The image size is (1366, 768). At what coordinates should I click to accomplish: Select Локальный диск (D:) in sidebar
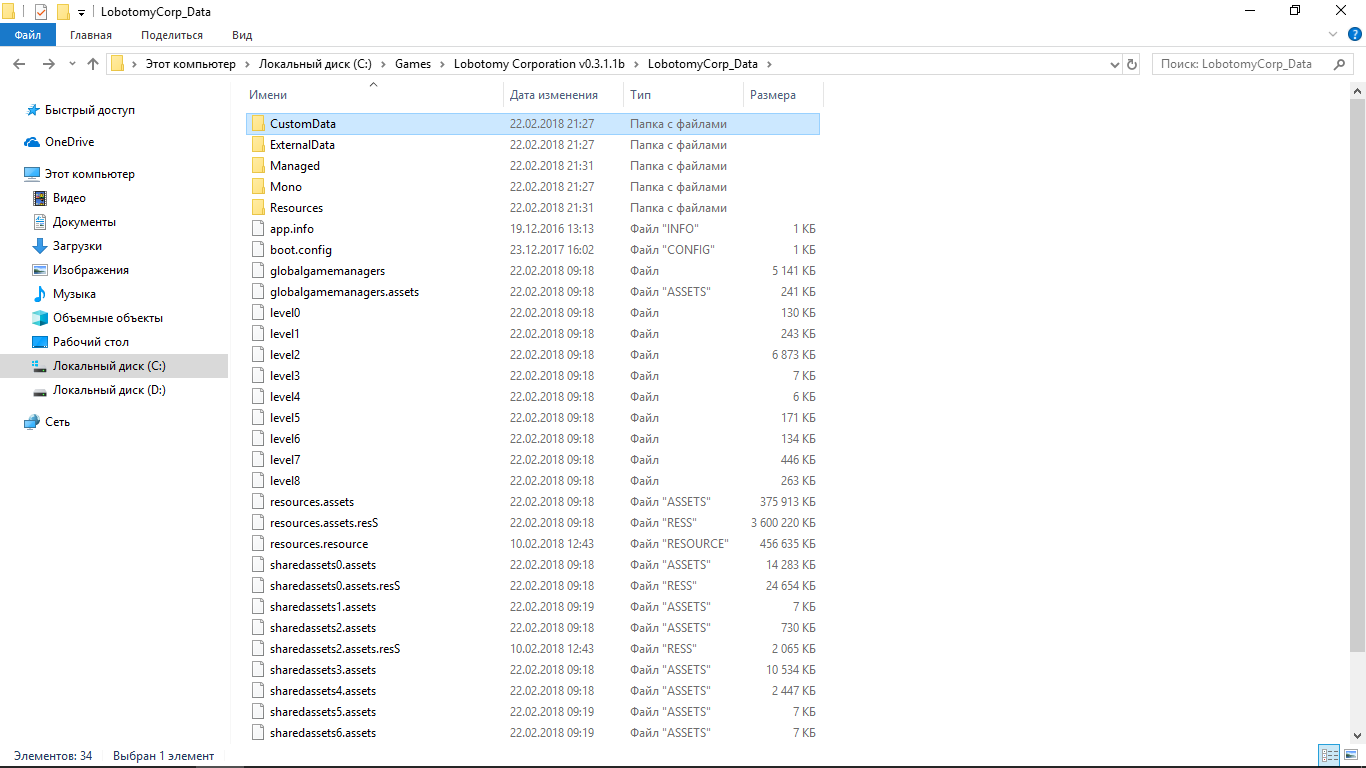pyautogui.click(x=109, y=390)
